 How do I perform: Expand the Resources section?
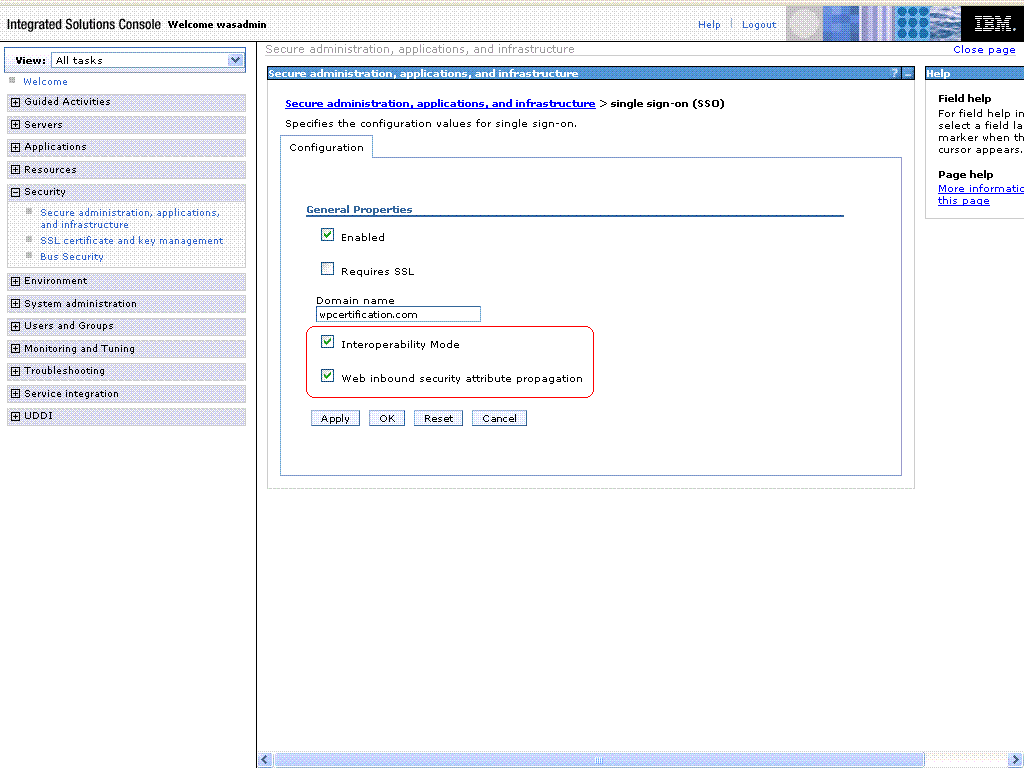point(16,170)
